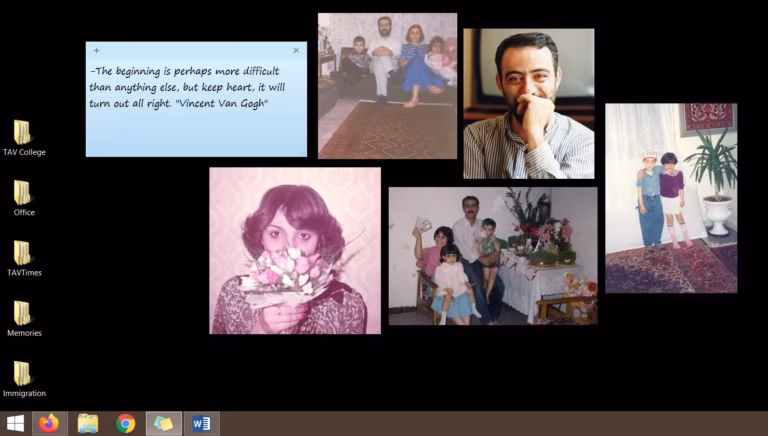The width and height of the screenshot is (768, 436).
Task: Select the photo of family on couch
Action: (387, 85)
